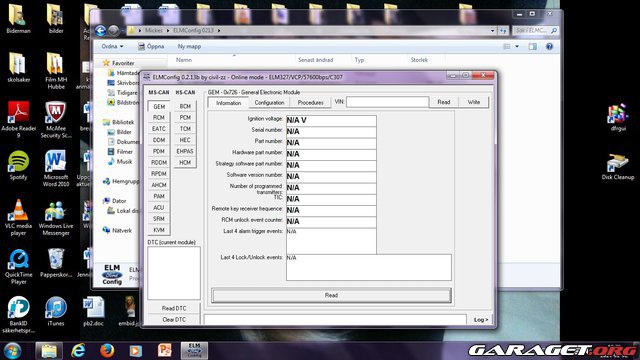The height and width of the screenshot is (360, 640).
Task: Click the DTC current module list box
Action: [174, 273]
